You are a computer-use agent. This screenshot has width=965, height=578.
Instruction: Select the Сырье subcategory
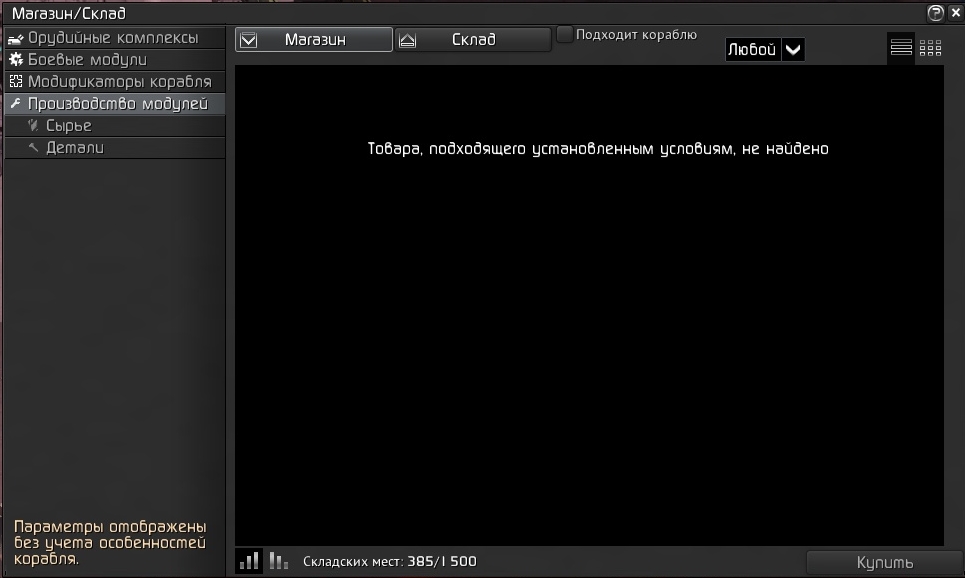pyautogui.click(x=68, y=126)
